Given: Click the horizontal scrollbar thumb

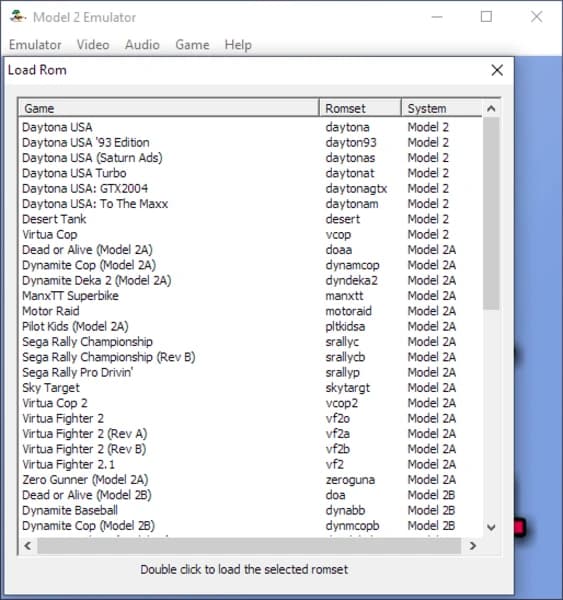Looking at the screenshot, I should pos(249,546).
